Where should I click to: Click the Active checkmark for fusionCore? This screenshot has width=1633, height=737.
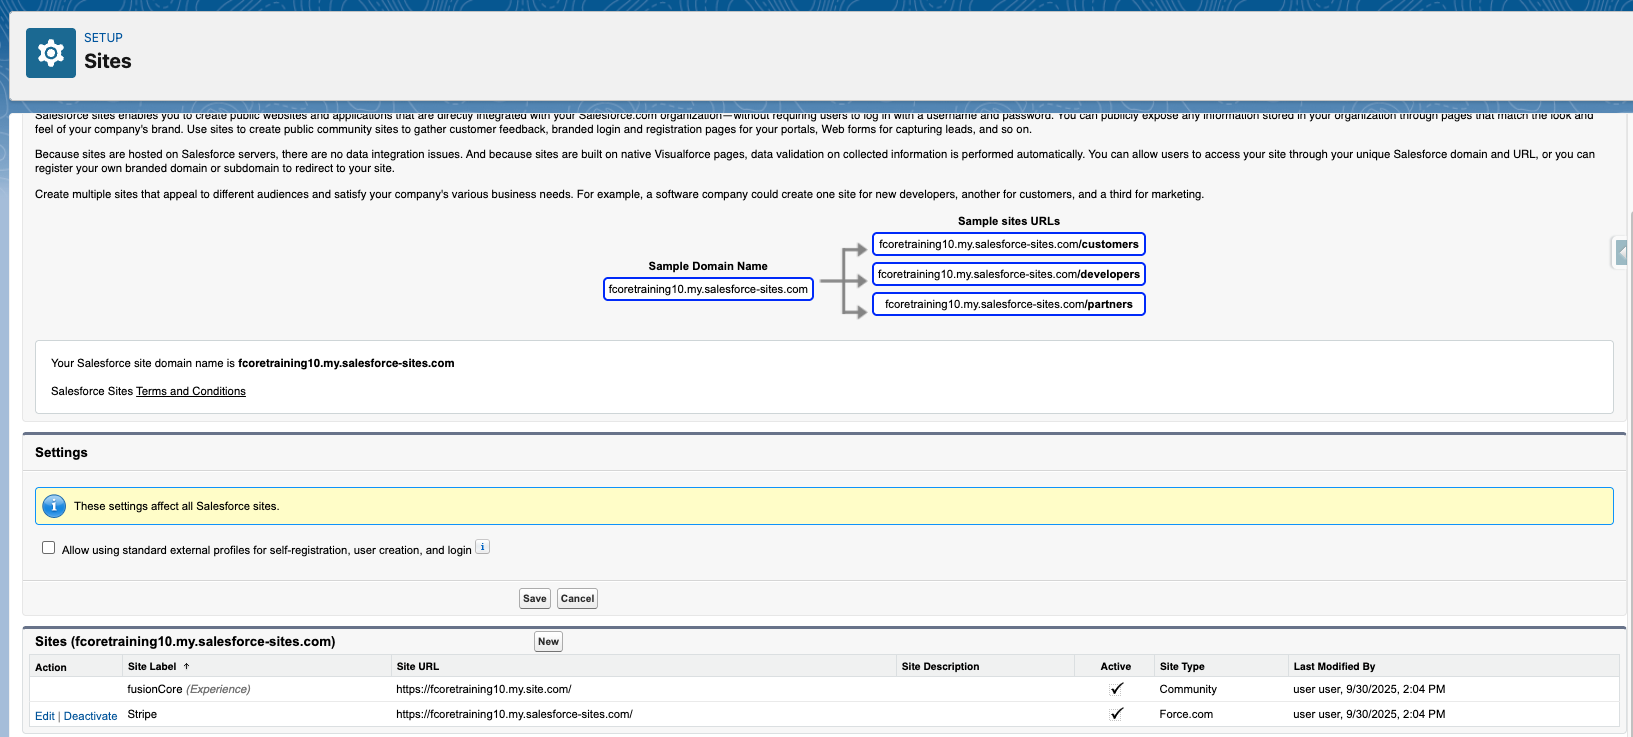point(1117,689)
